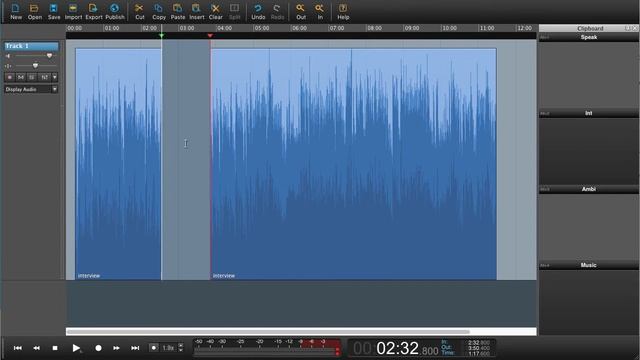Click the Redo toolbar icon
Viewport: 640px width, 360px height.
coord(277,11)
